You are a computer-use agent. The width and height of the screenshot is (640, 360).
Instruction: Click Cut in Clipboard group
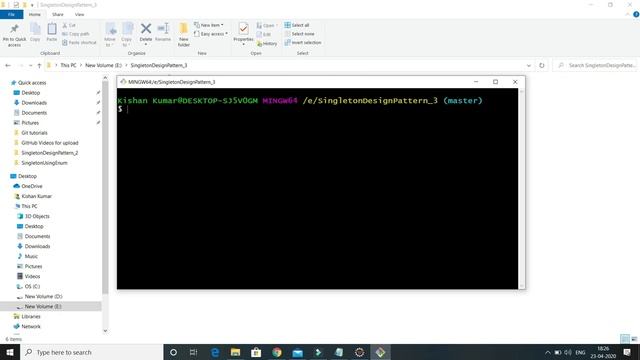coord(69,25)
